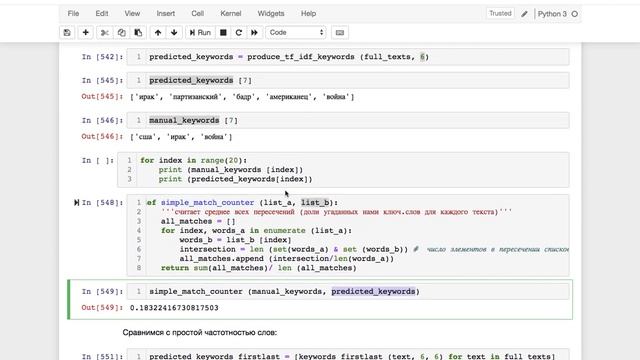This screenshot has width=640, height=360.
Task: Click into predicted_keywords [7] cell input
Action: 348,80
